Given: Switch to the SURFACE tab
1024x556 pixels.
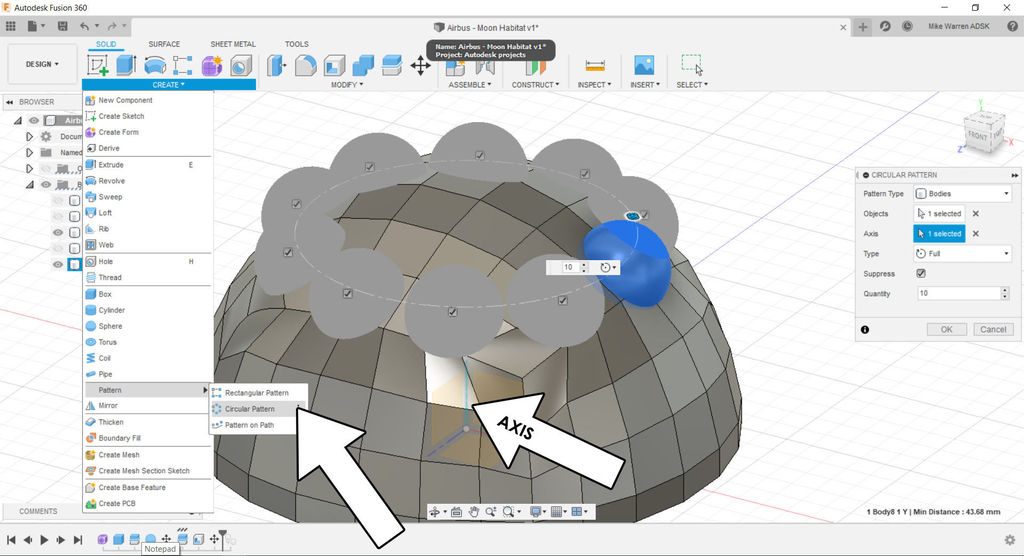Looking at the screenshot, I should click(164, 44).
